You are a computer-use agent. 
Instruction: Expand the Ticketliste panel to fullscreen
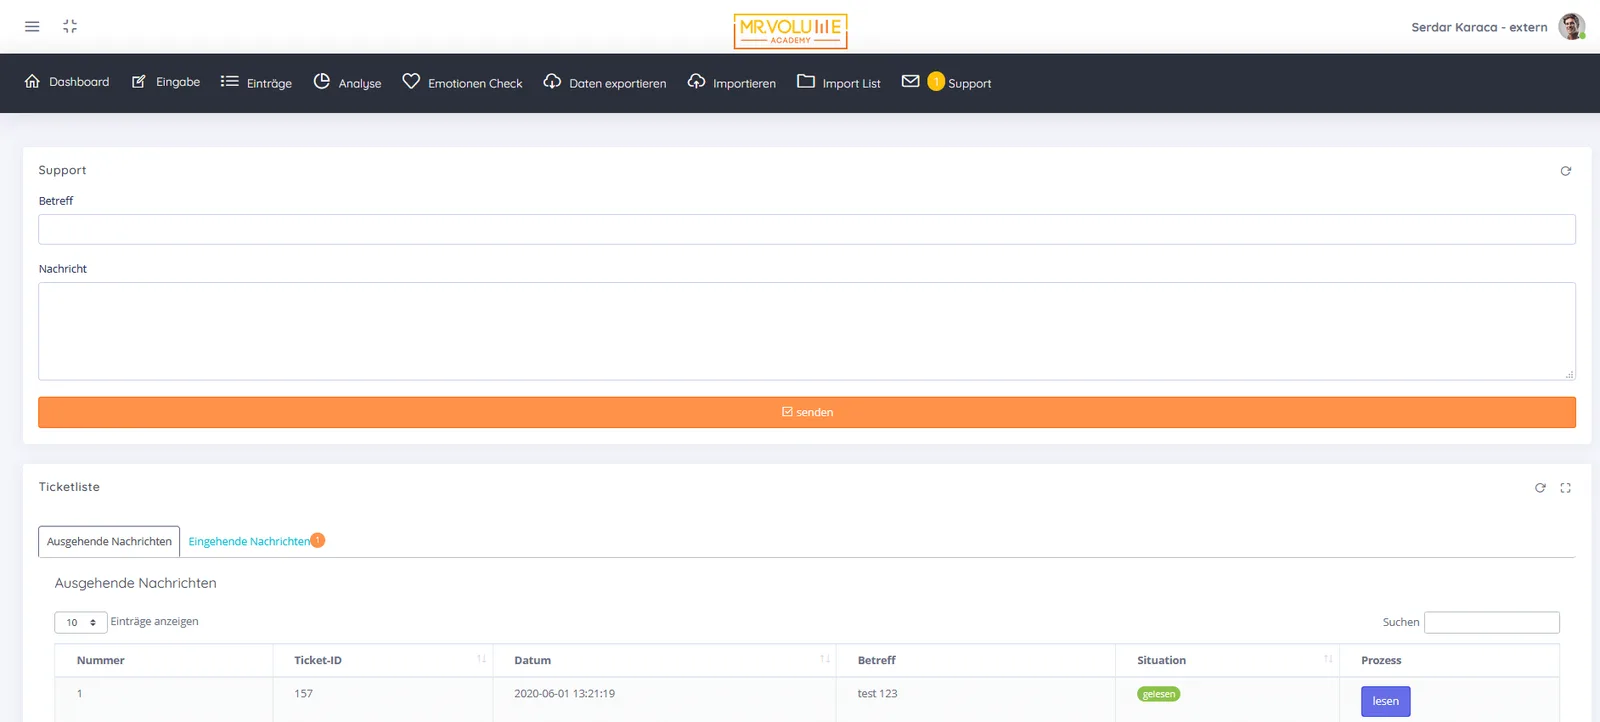point(1566,488)
